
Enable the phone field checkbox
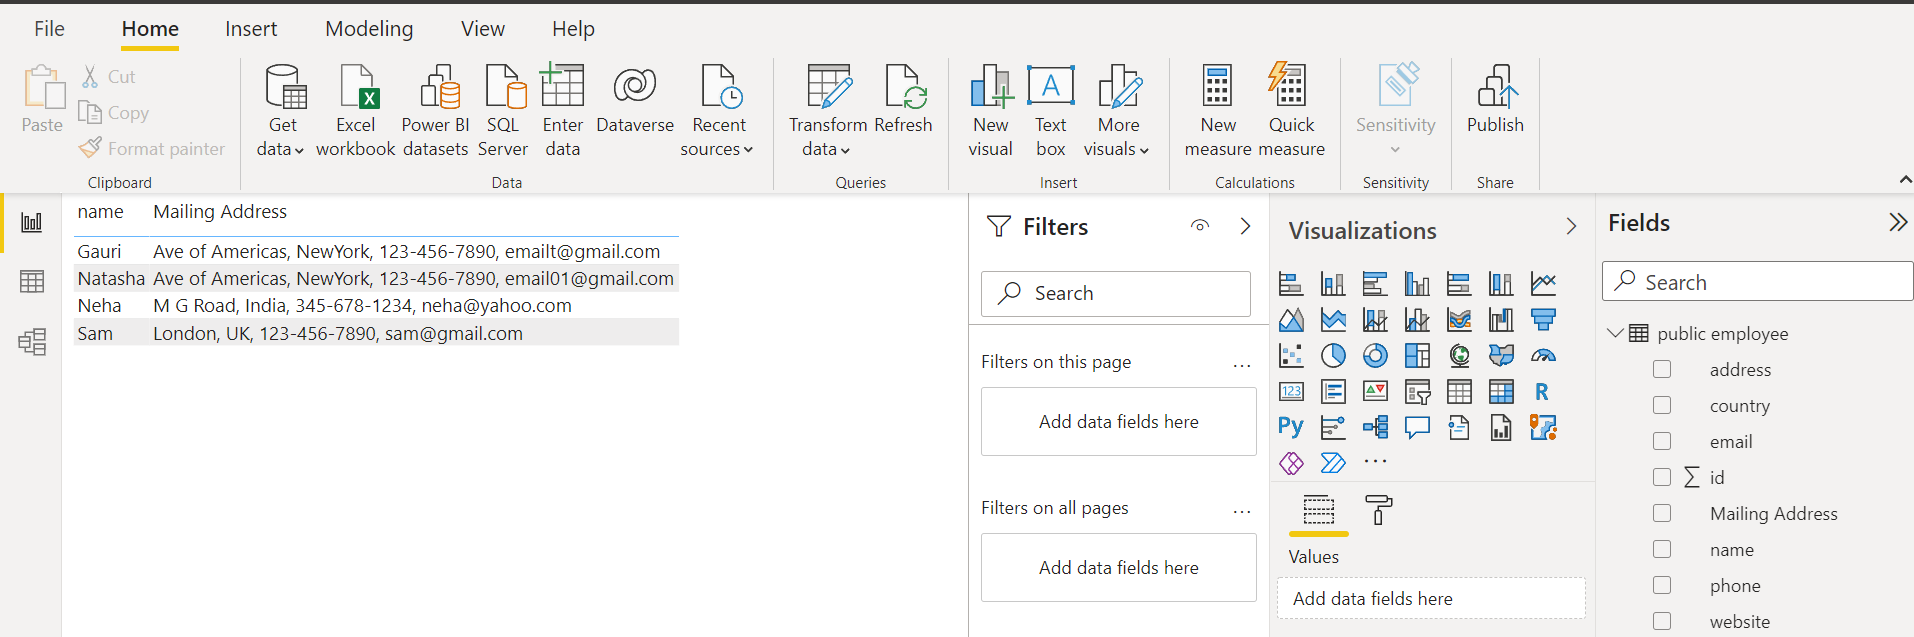click(x=1662, y=585)
